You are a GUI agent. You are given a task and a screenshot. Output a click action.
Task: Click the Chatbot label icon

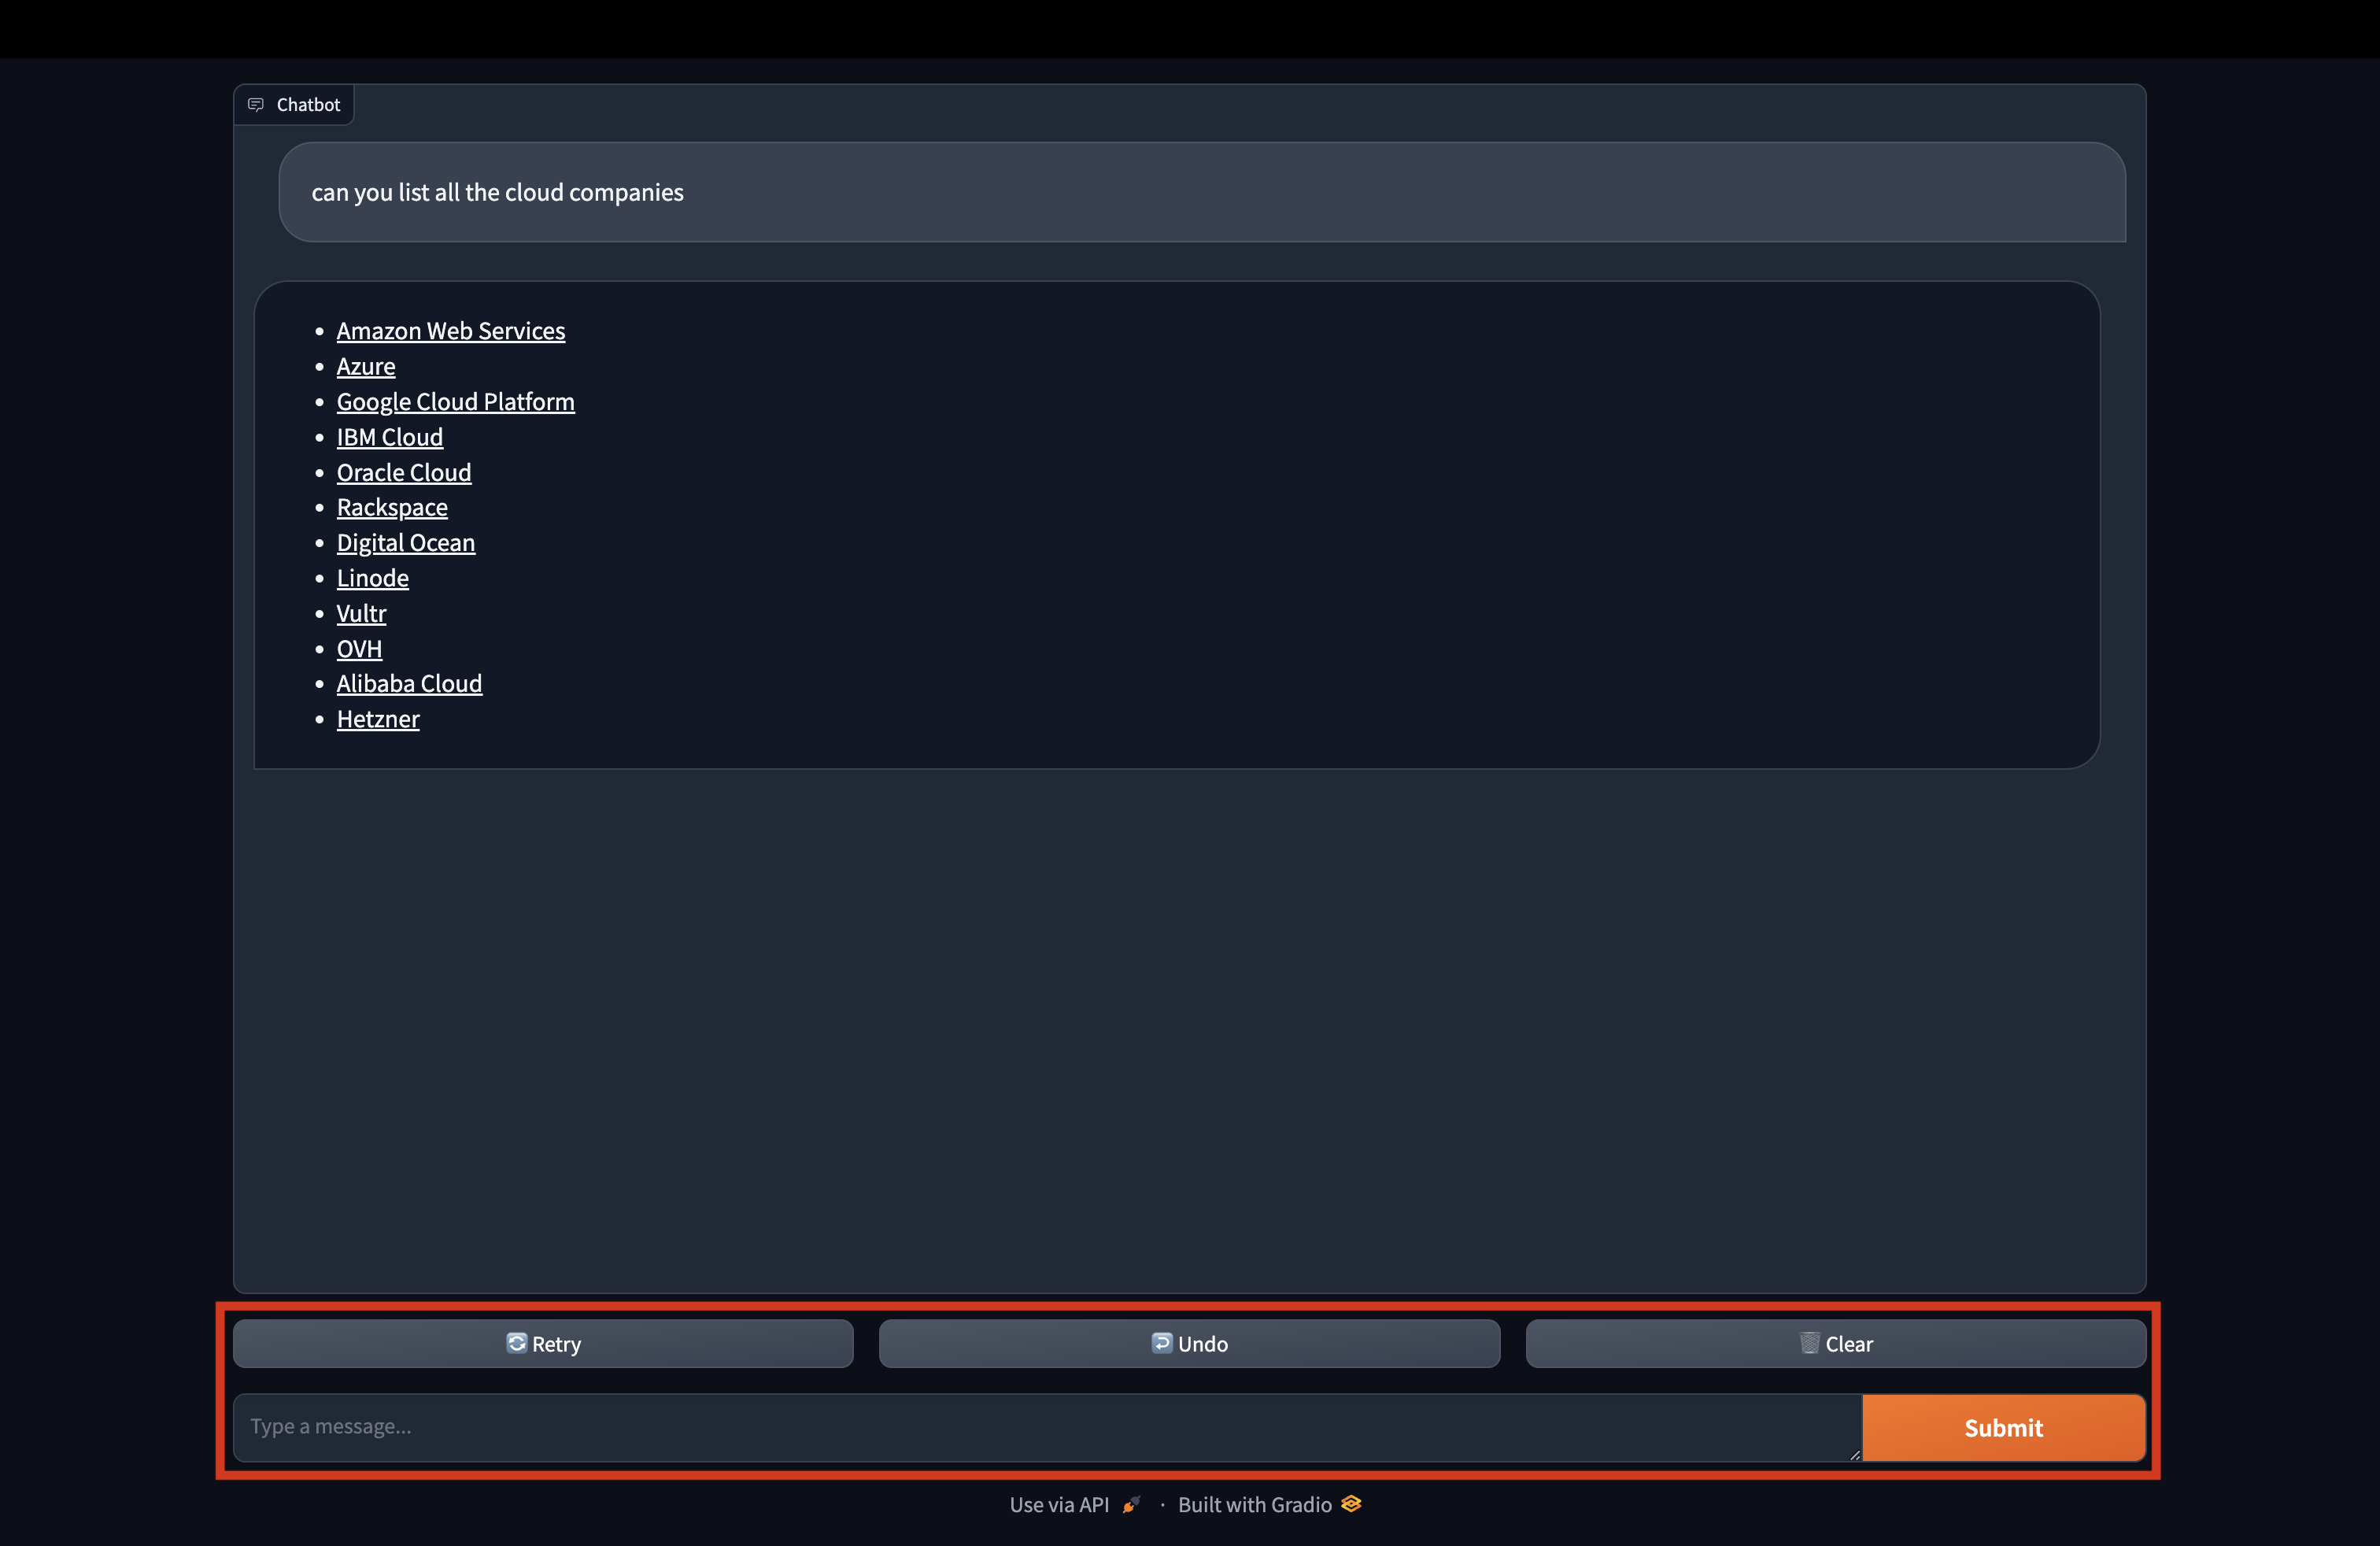tap(256, 104)
